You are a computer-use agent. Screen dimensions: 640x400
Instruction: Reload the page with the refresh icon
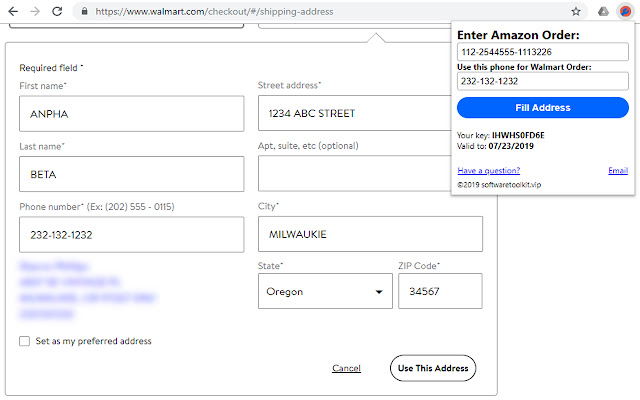tap(59, 11)
